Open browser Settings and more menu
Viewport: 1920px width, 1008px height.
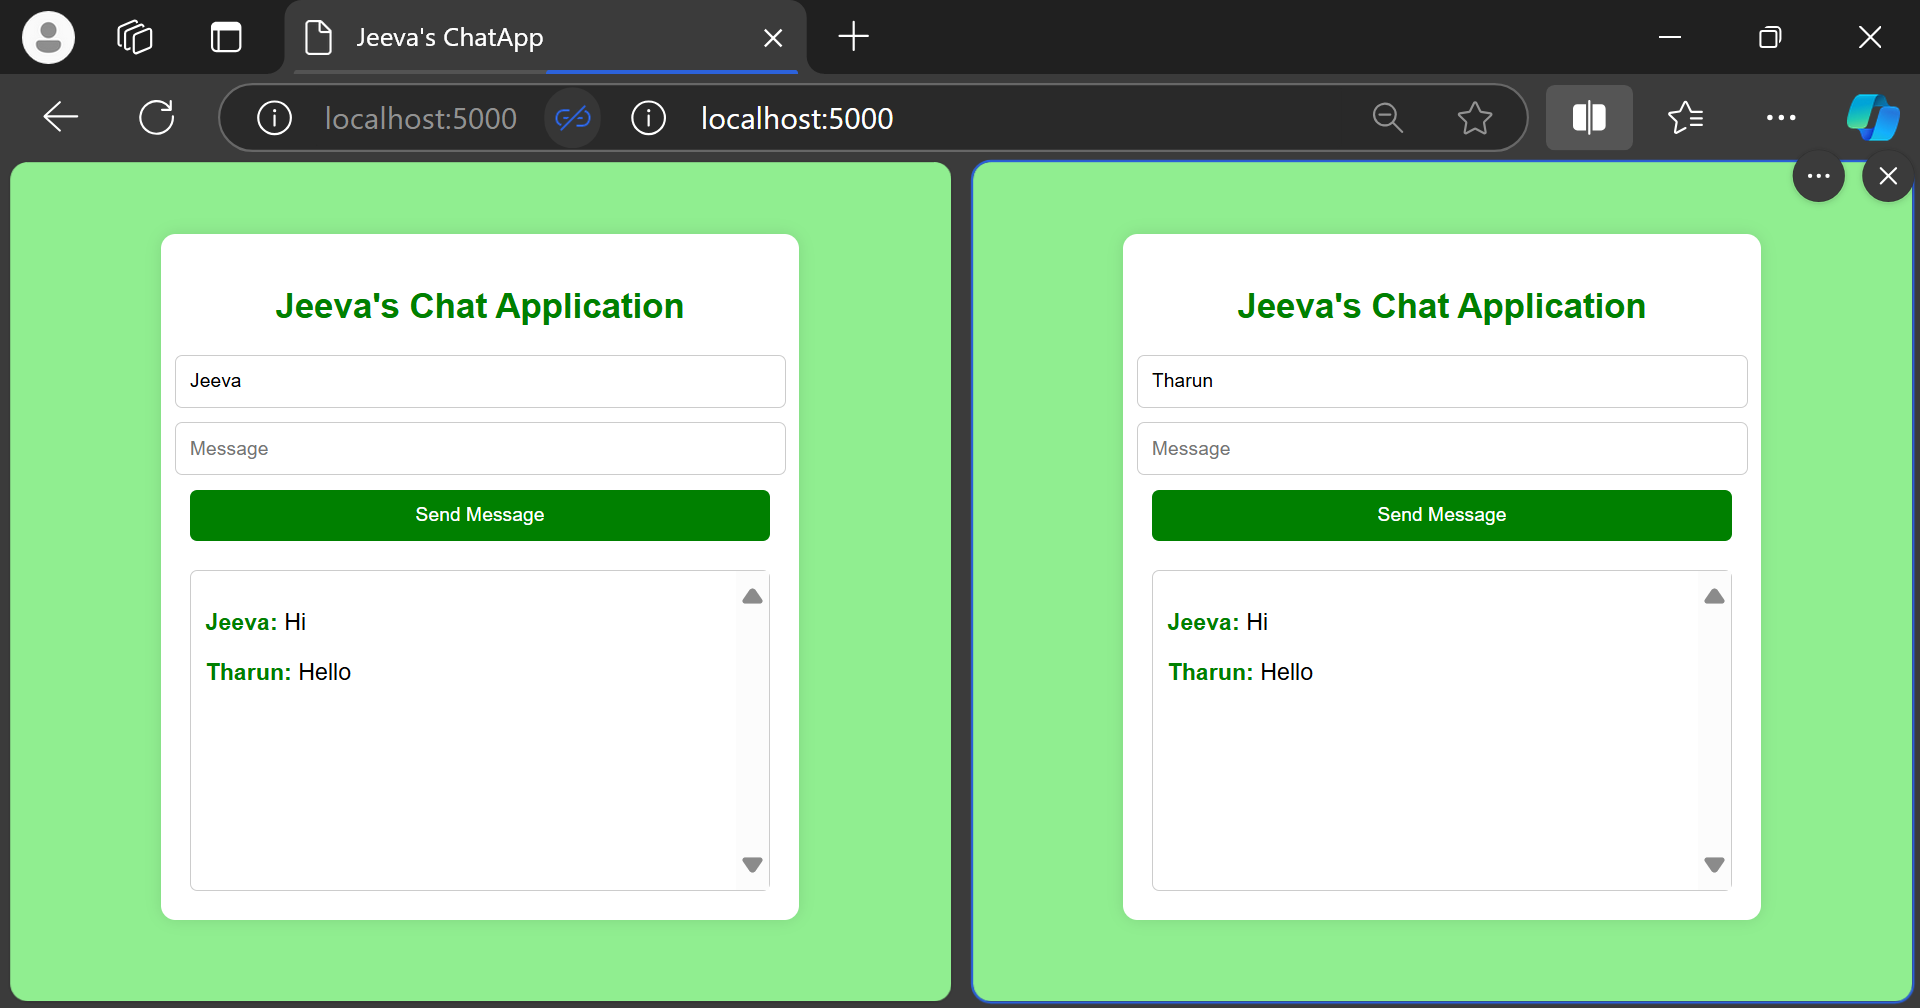(1781, 118)
